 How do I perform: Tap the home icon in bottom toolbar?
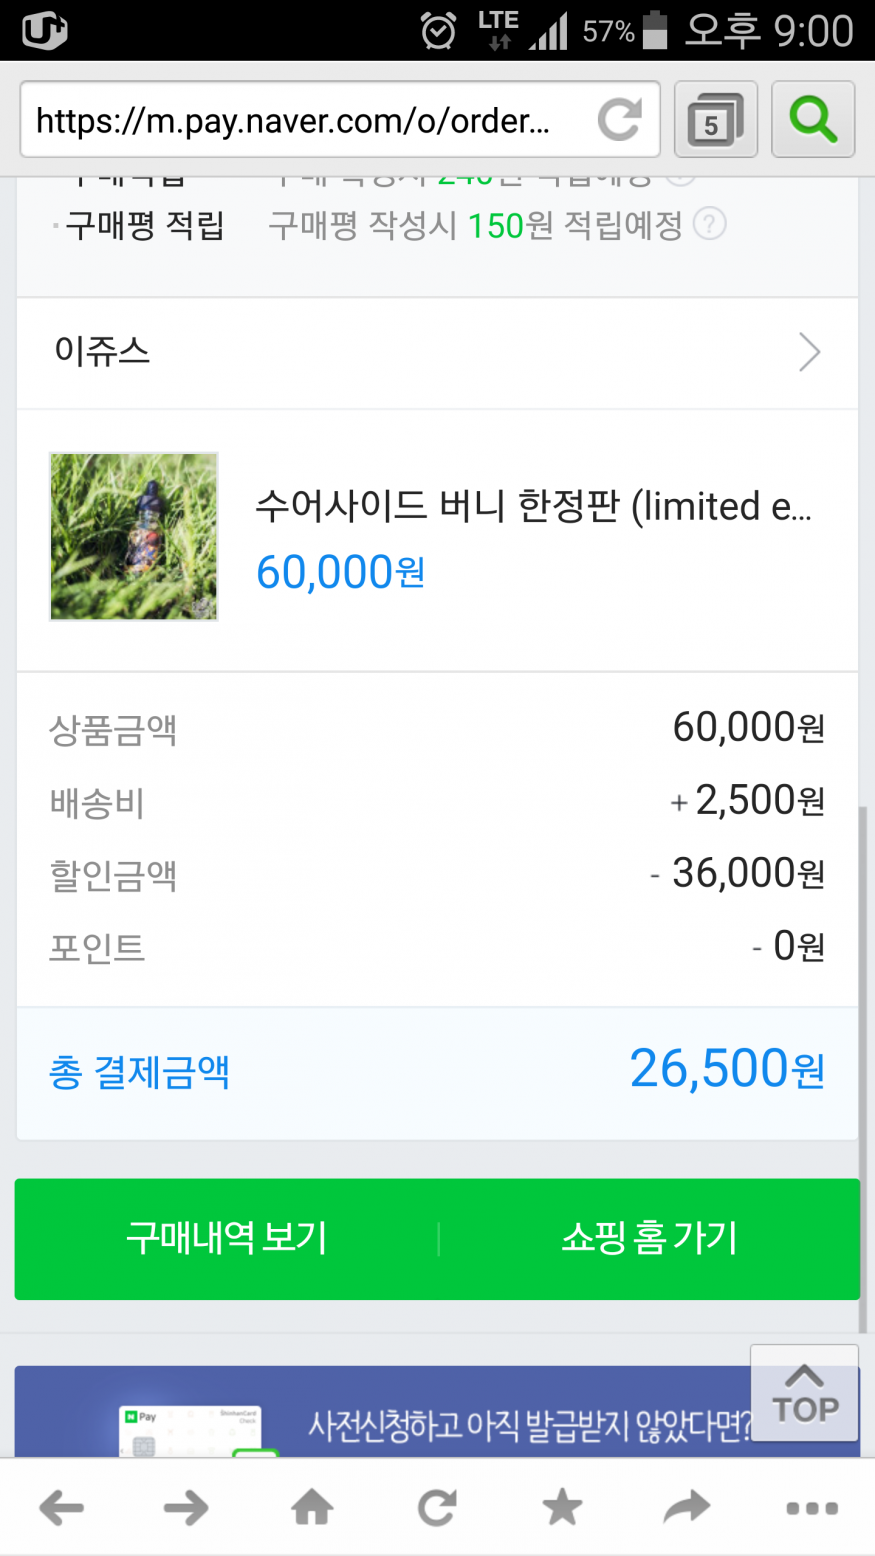pos(312,1507)
